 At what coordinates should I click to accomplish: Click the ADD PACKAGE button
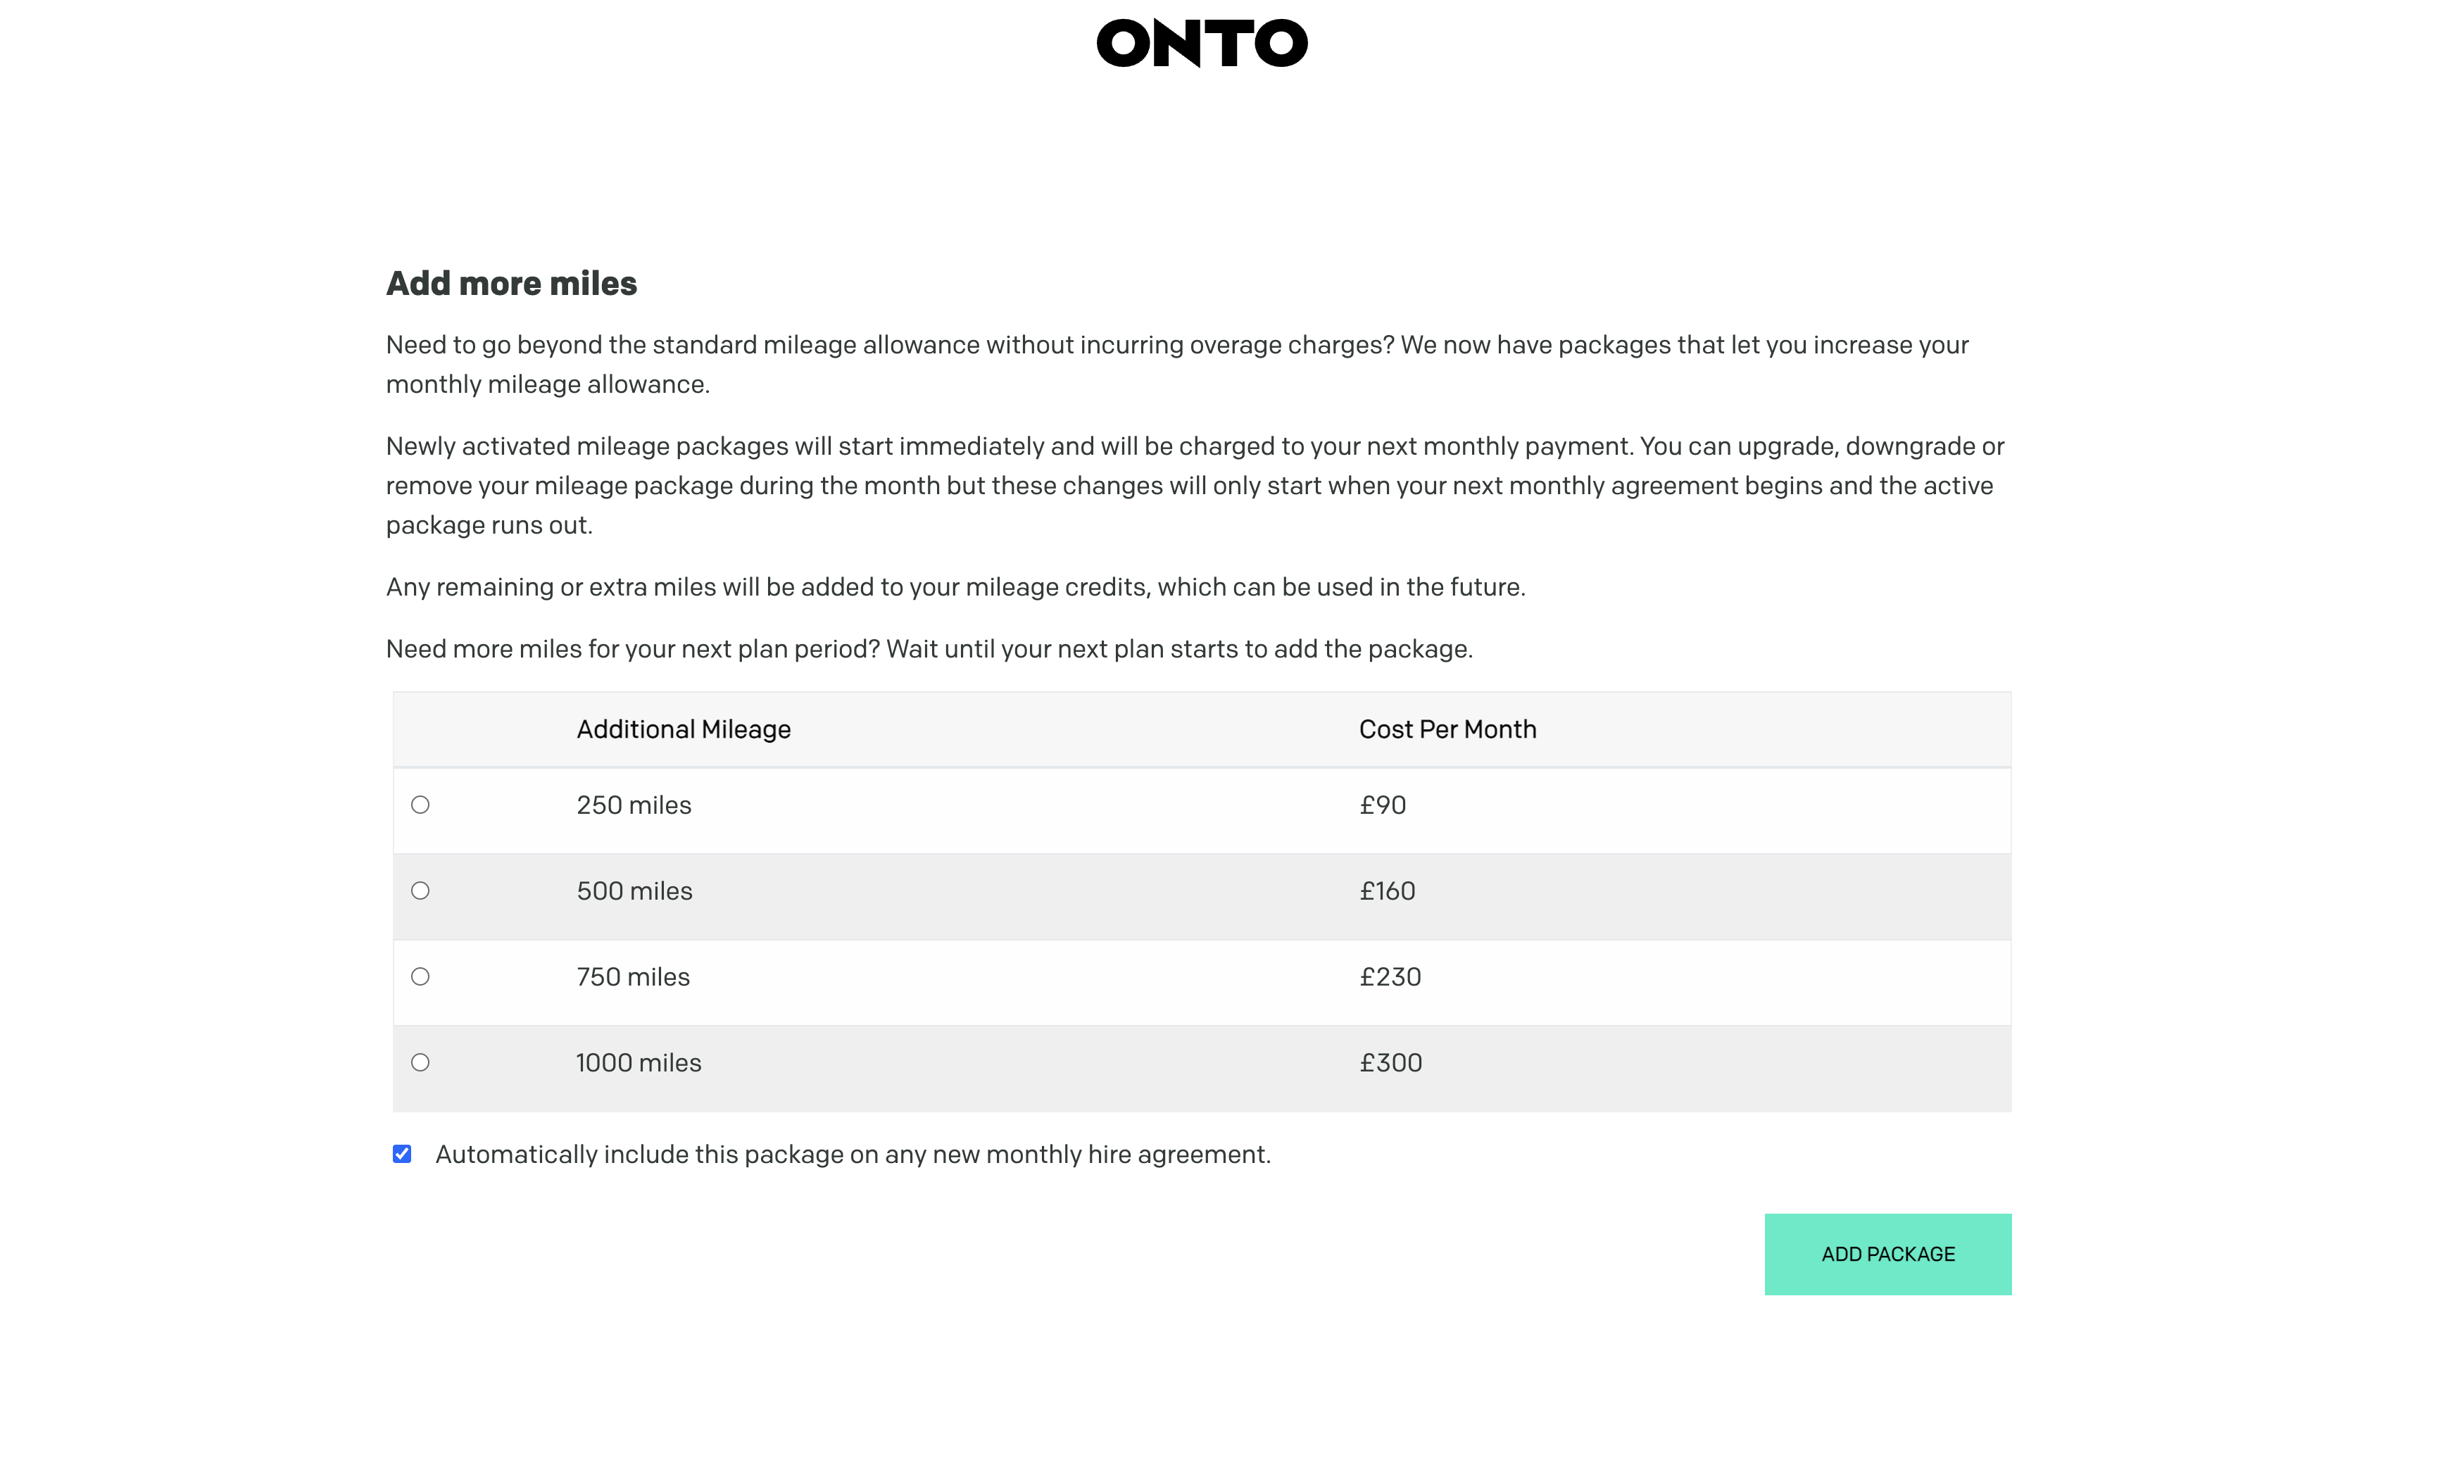[1888, 1254]
